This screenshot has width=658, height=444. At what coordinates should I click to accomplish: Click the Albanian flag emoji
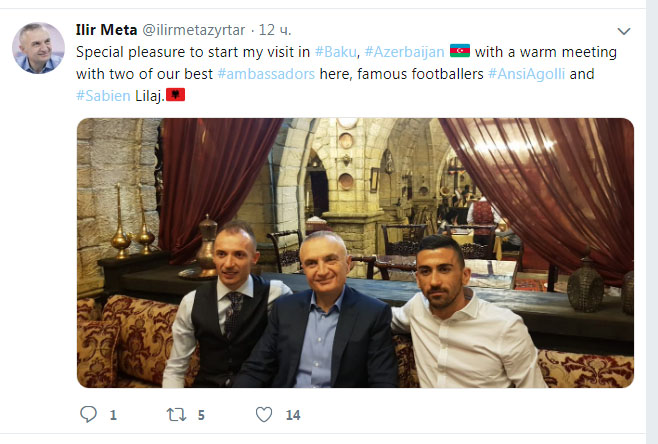coord(175,94)
